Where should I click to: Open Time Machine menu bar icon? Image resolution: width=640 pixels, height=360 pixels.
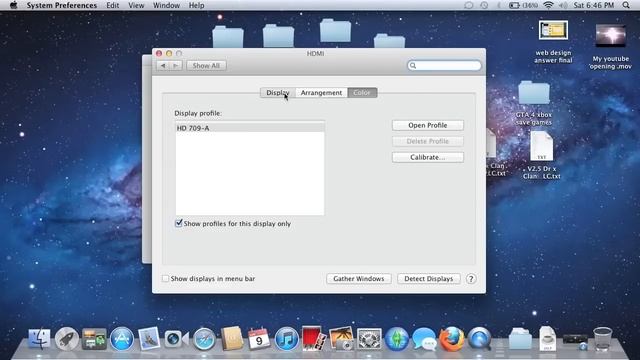[484, 5]
